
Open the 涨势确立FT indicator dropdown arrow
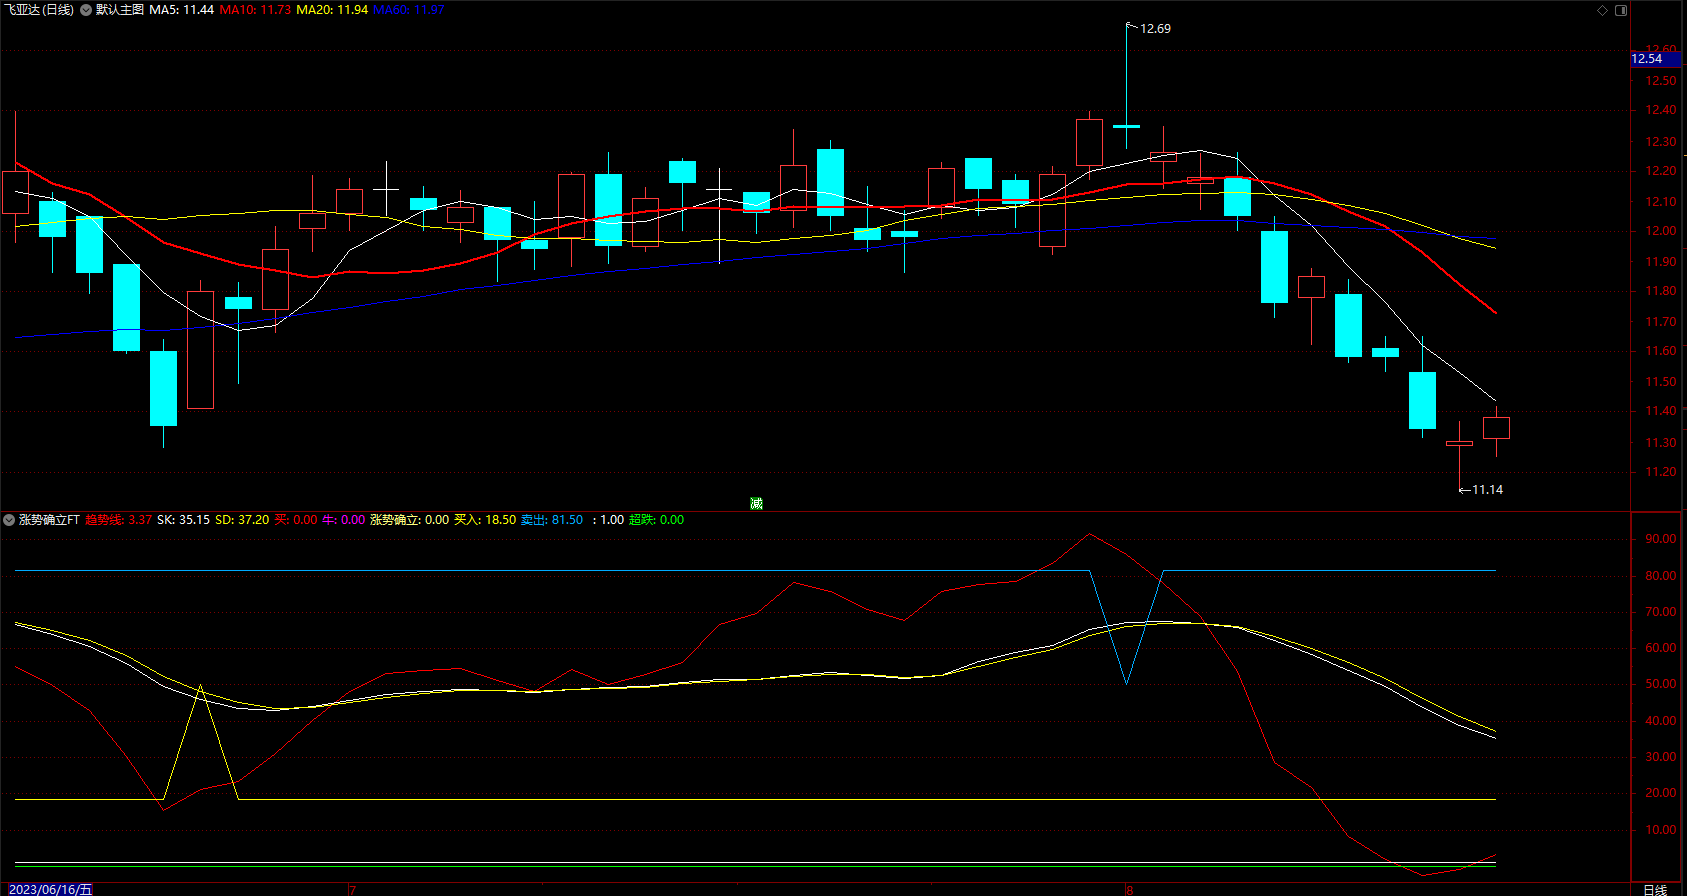point(9,520)
